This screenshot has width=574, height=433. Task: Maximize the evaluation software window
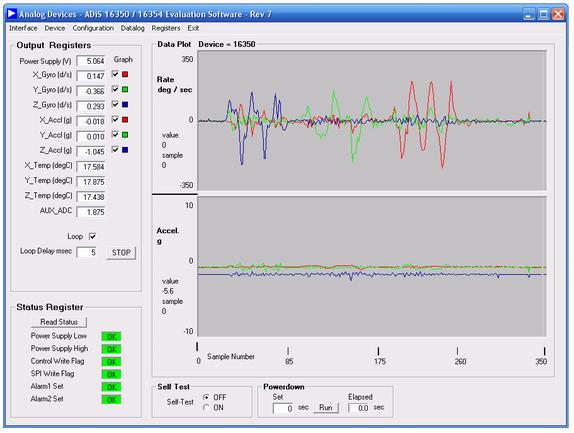543,14
